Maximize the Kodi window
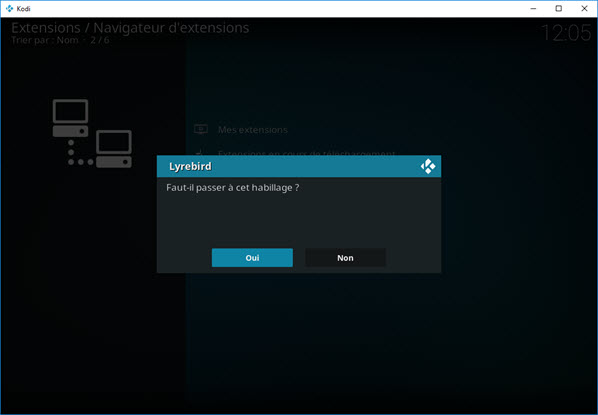 click(558, 8)
